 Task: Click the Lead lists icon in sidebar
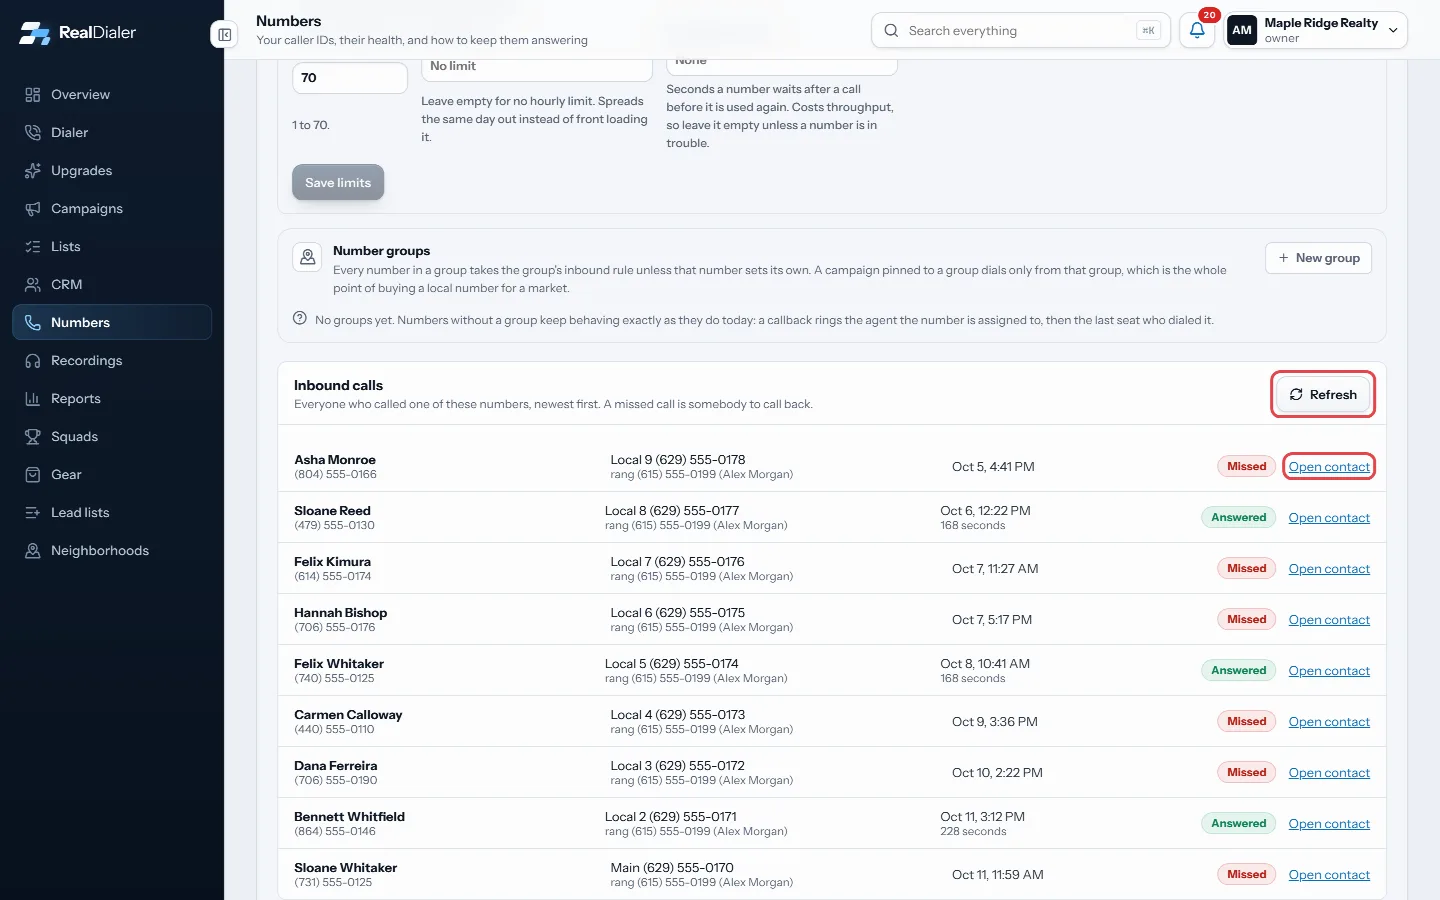pyautogui.click(x=33, y=513)
